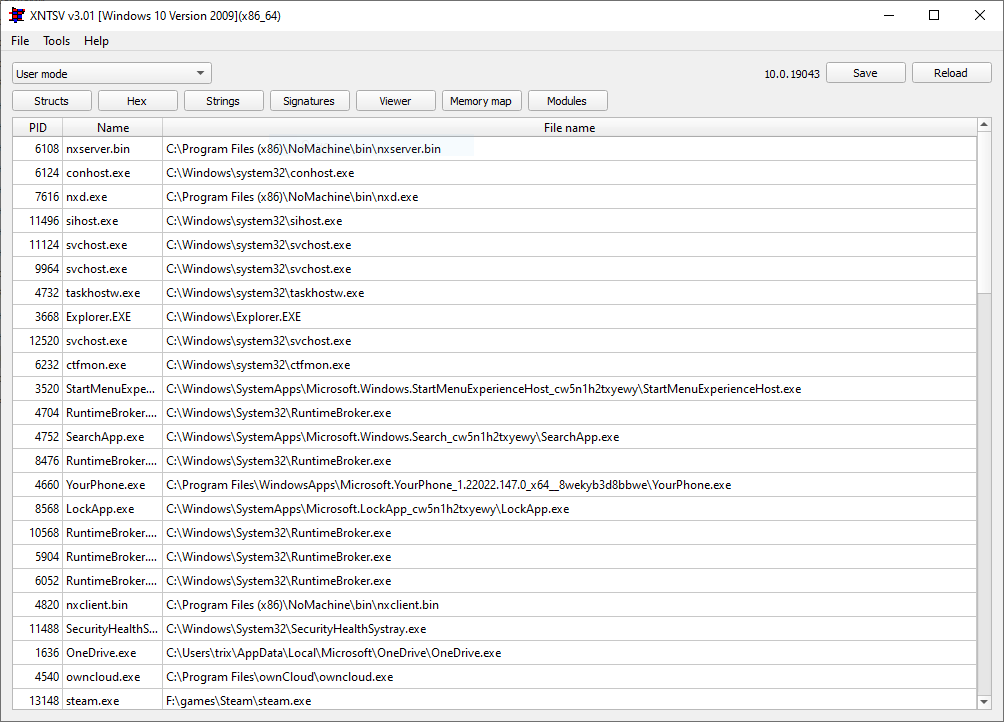
Task: Select the OneDrive.exe process name
Action: (101, 653)
